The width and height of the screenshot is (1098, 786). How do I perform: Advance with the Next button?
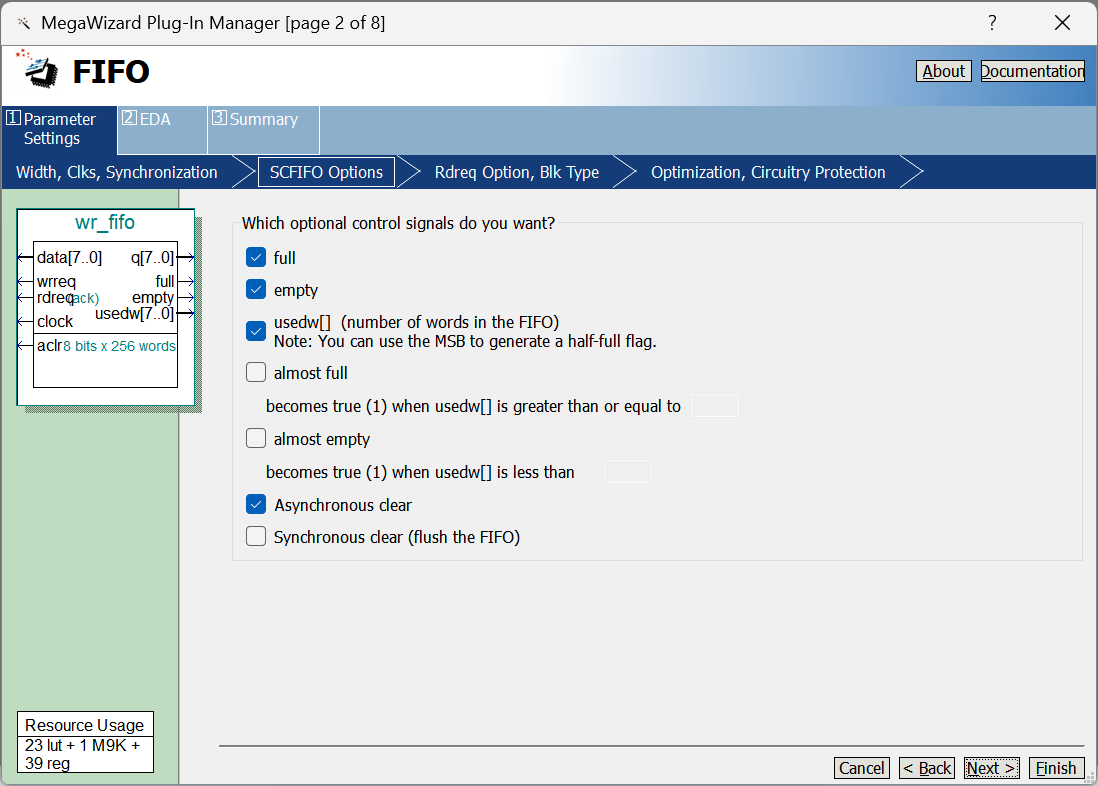pyautogui.click(x=992, y=768)
